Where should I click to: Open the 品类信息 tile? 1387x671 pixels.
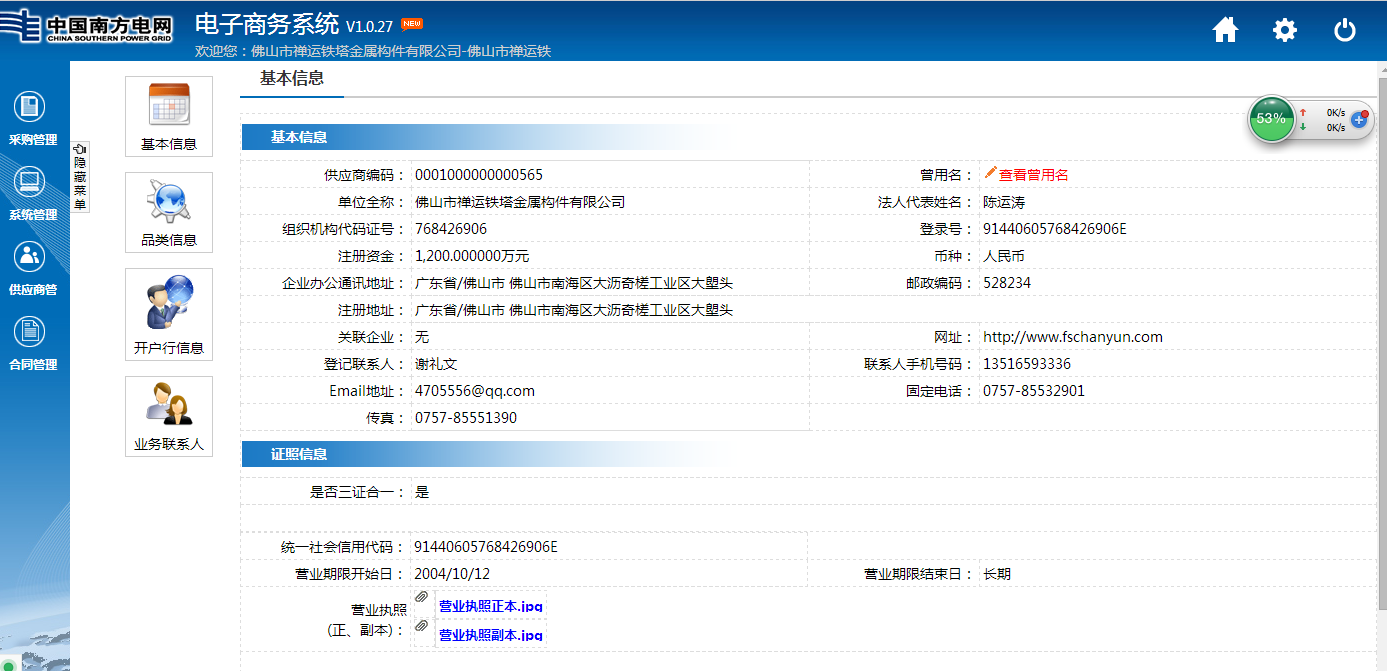click(169, 212)
